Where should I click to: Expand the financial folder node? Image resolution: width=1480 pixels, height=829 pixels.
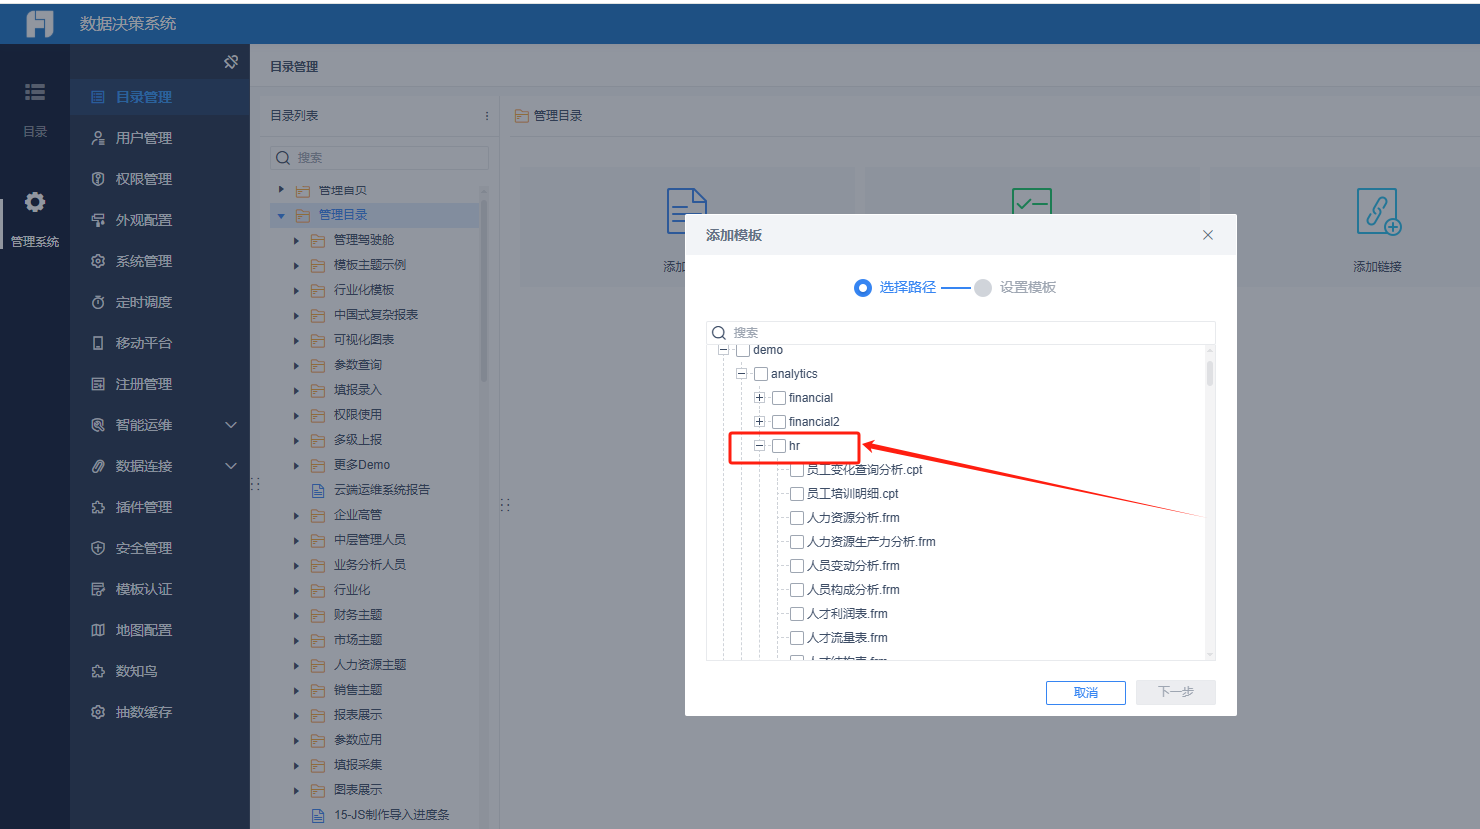pos(760,398)
